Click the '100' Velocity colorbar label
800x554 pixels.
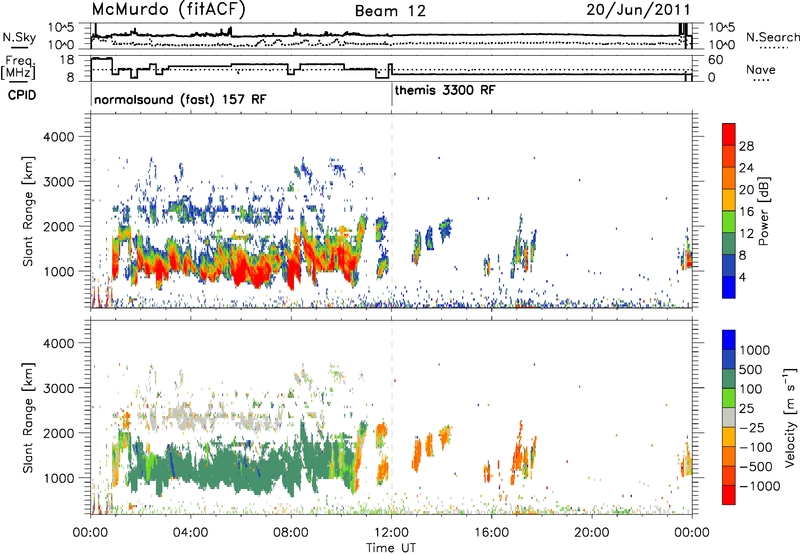751,389
